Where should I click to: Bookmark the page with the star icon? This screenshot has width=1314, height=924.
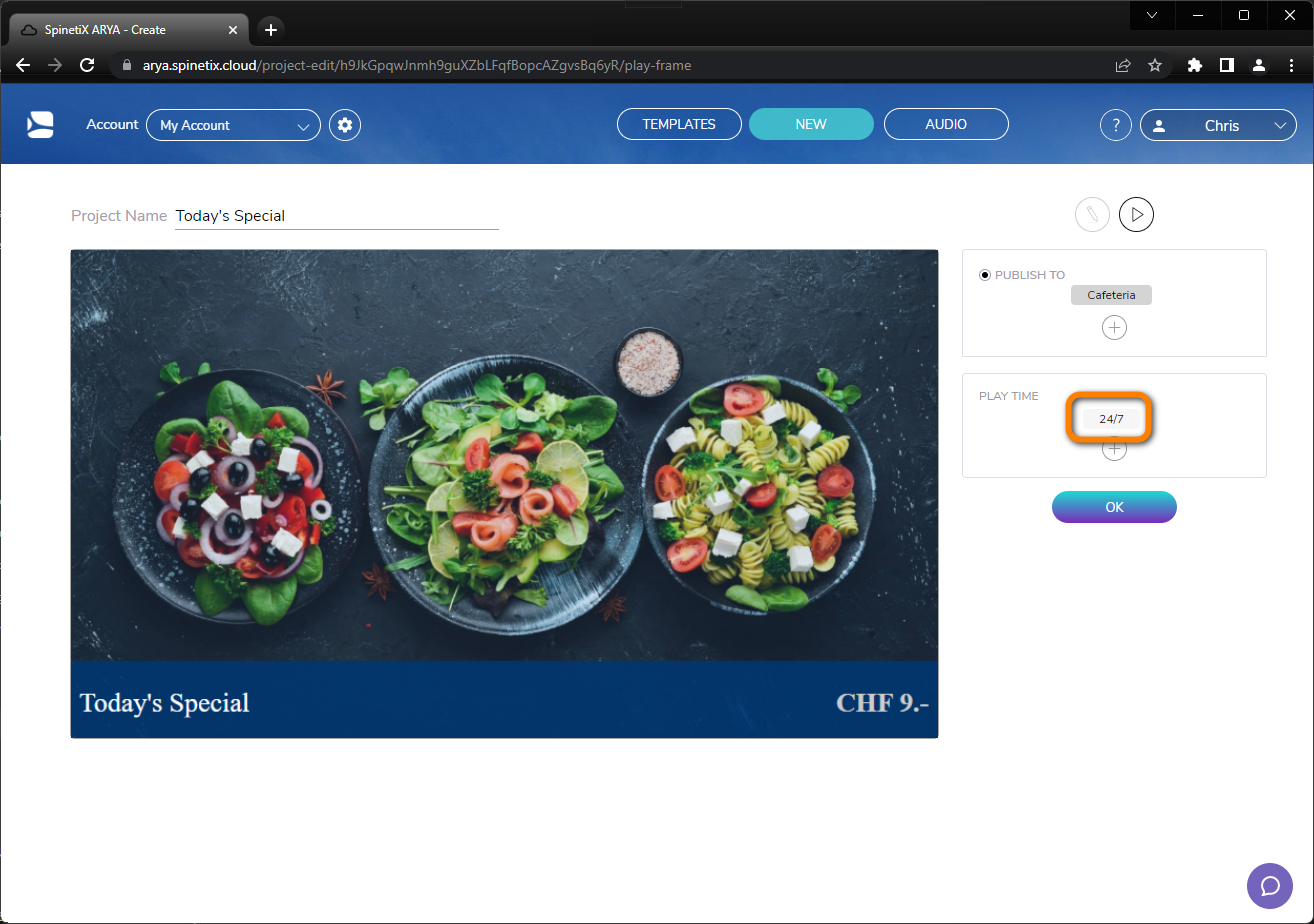pyautogui.click(x=1155, y=64)
